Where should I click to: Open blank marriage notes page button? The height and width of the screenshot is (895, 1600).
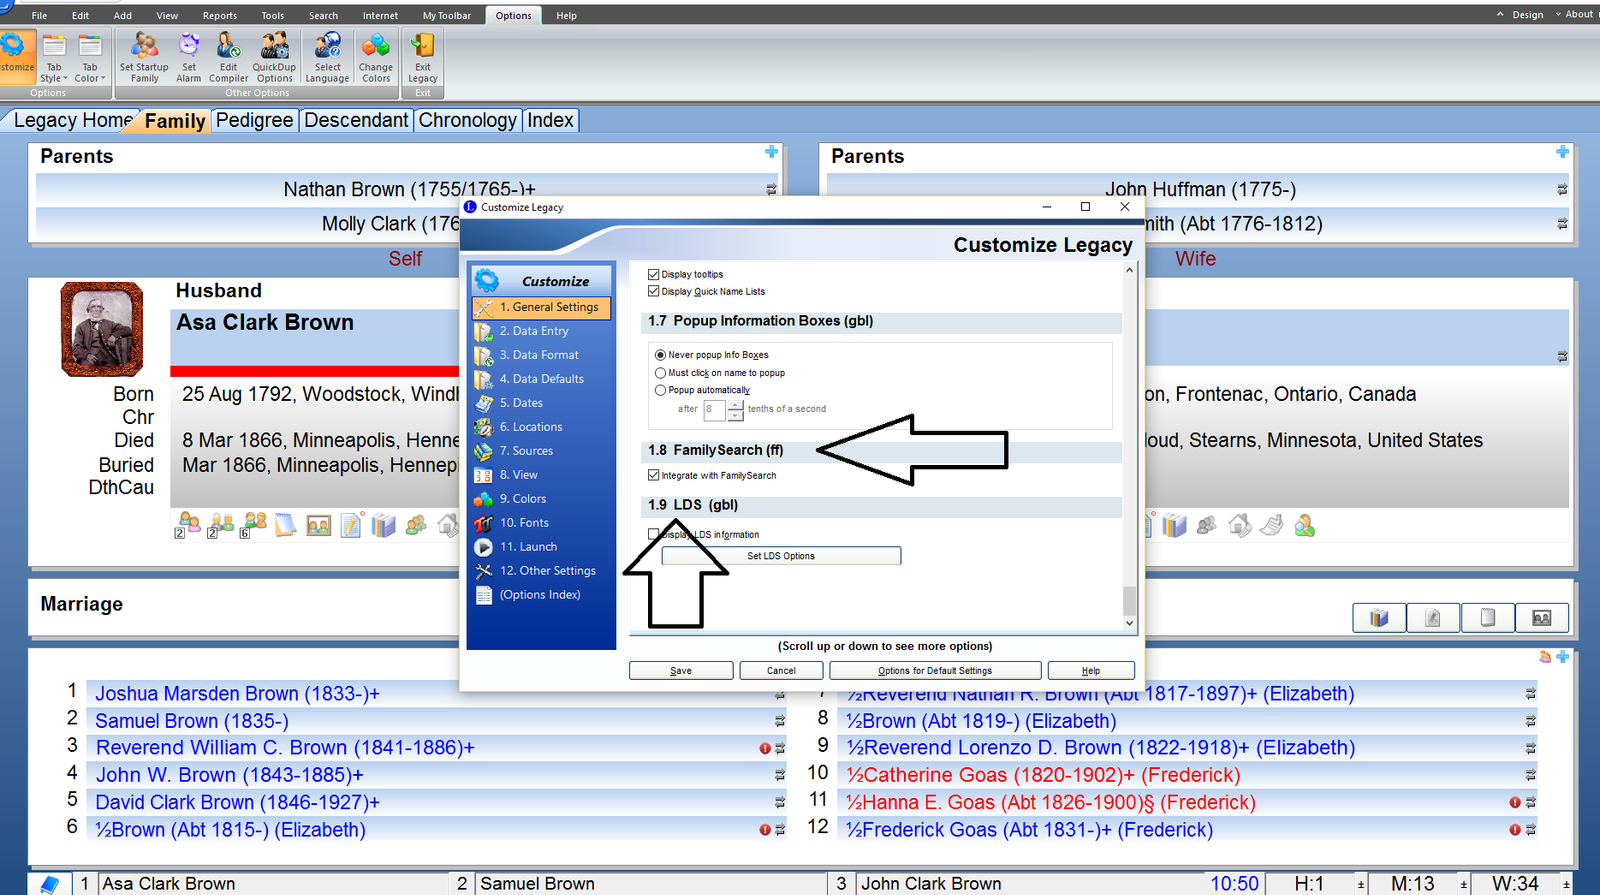[x=1487, y=618]
